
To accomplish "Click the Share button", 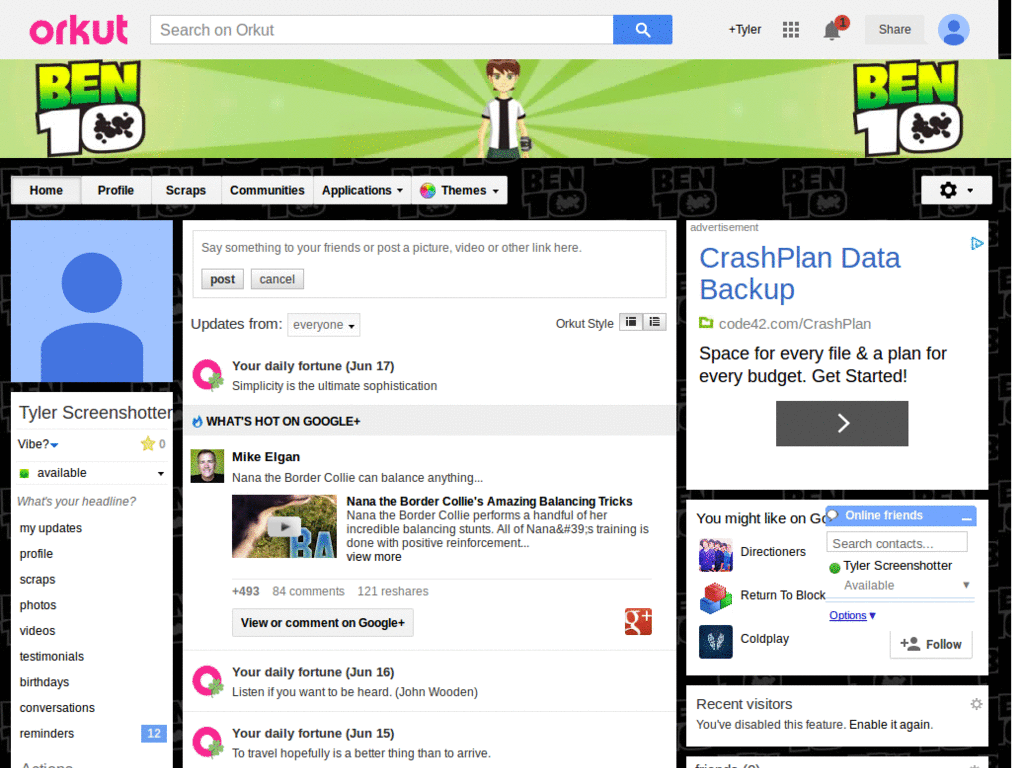I will (x=894, y=29).
